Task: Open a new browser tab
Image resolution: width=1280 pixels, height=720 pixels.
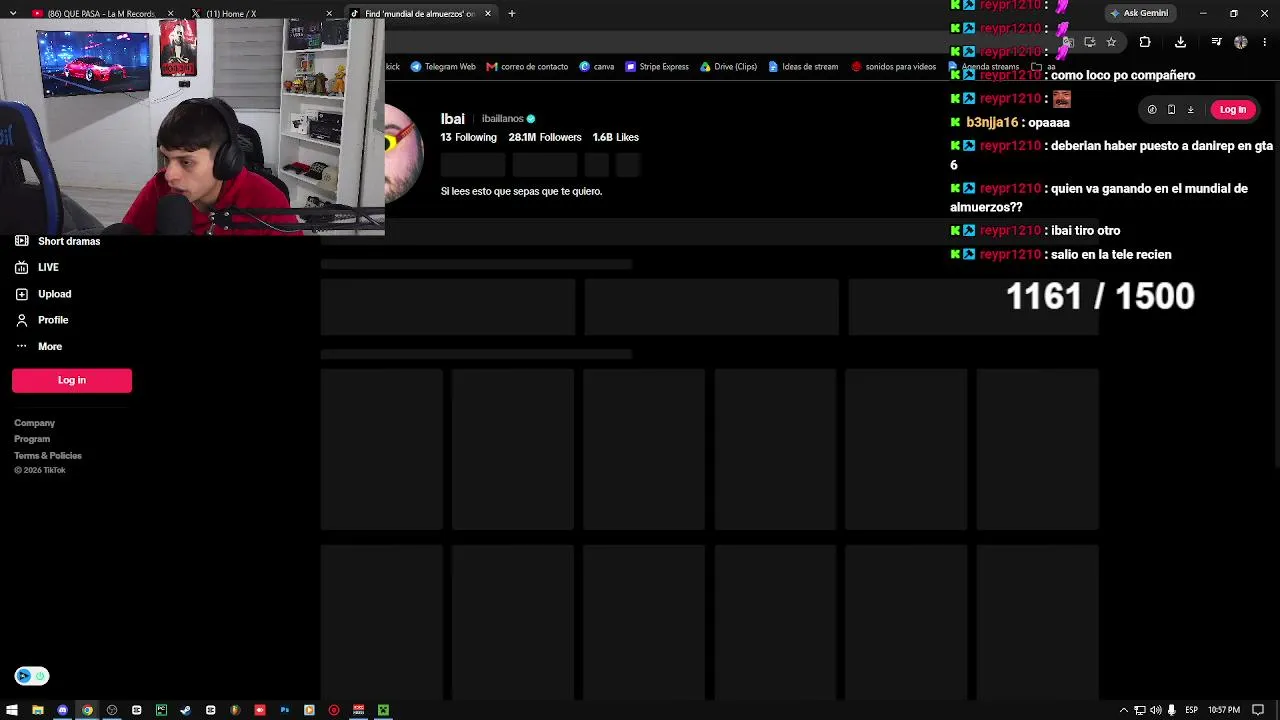Action: tap(512, 14)
